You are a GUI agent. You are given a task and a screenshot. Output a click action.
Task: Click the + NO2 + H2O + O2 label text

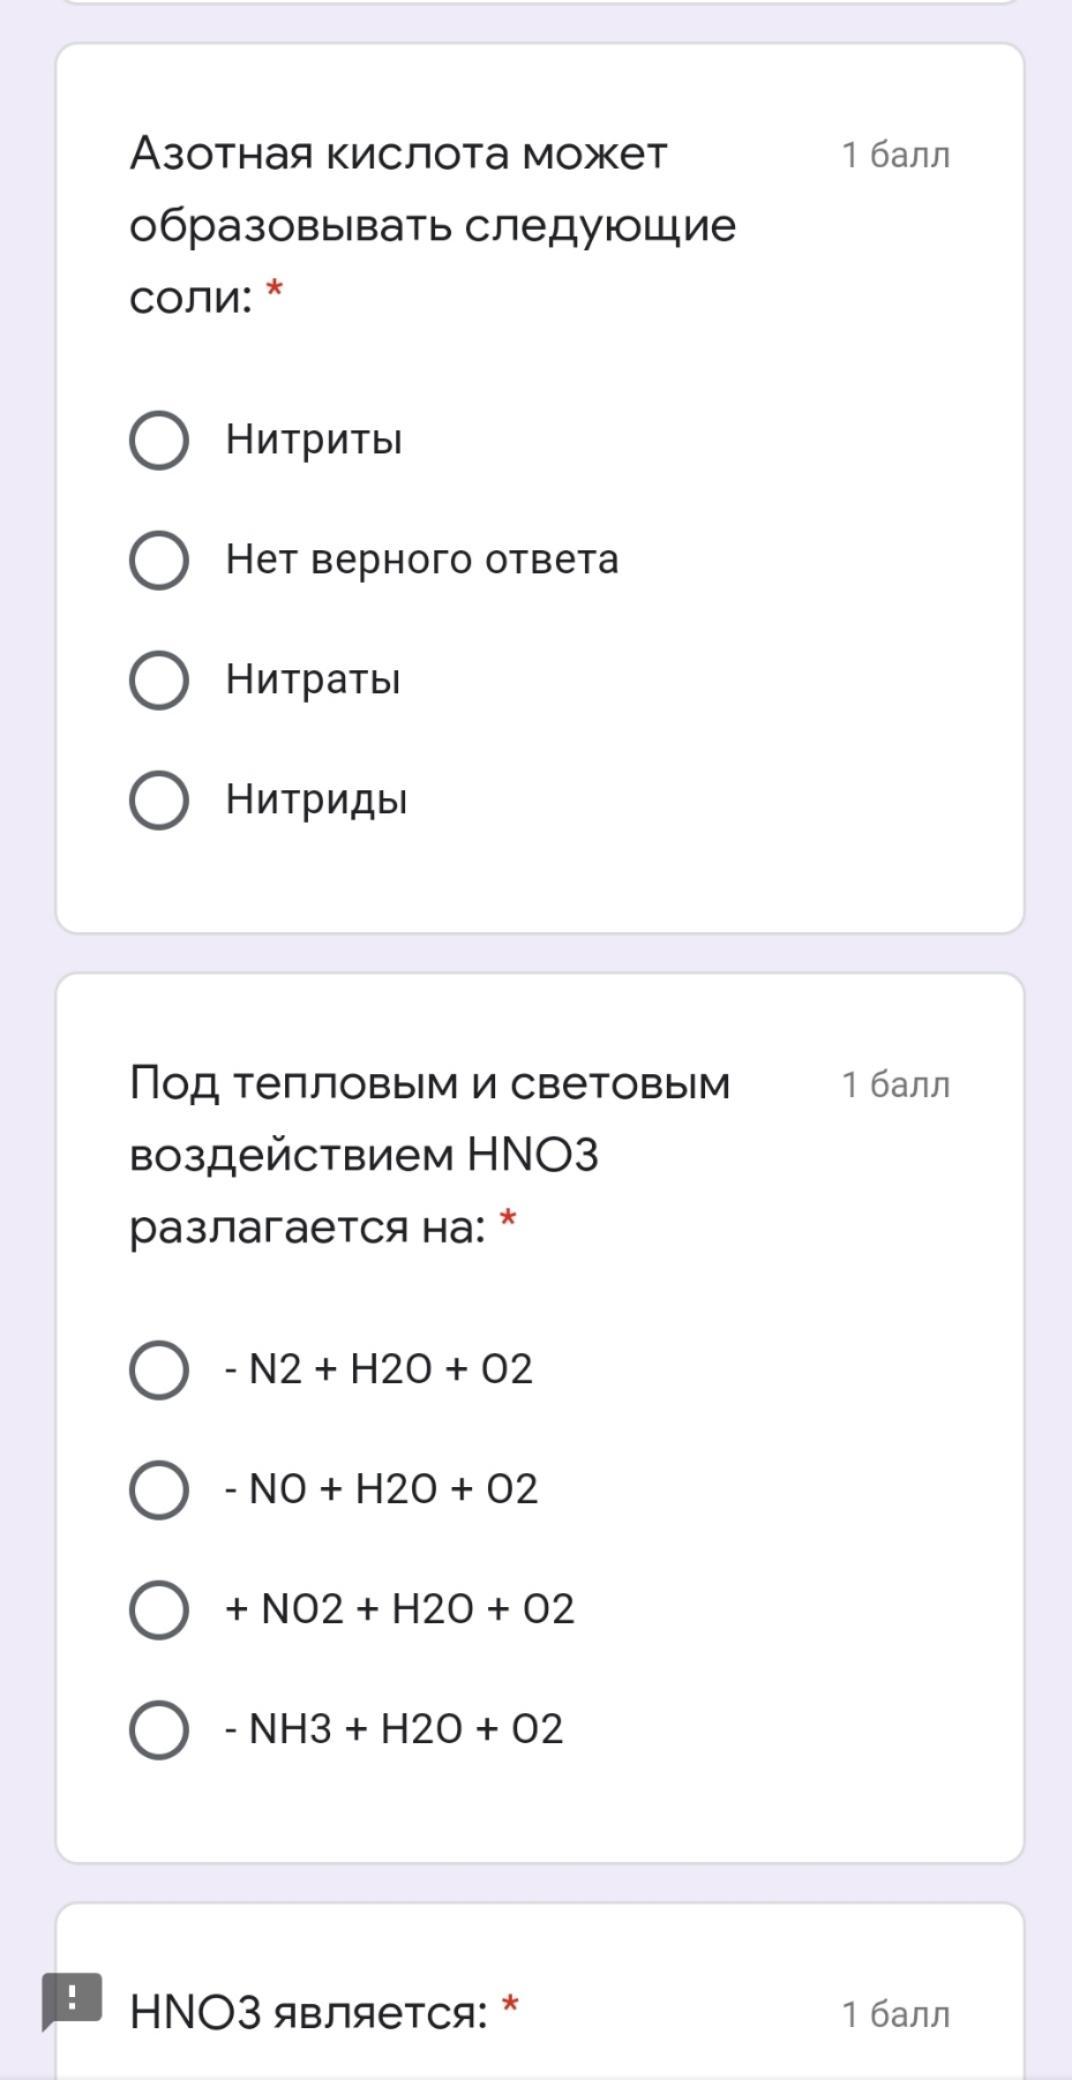pos(400,1610)
